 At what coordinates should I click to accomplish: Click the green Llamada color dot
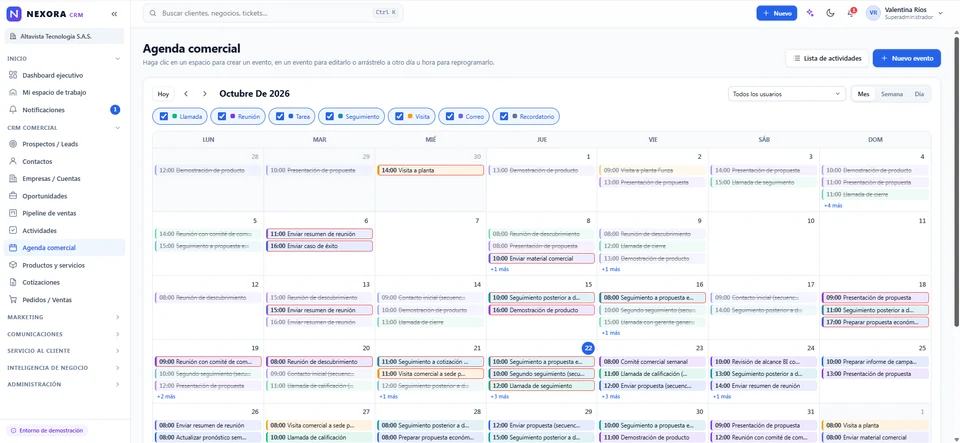[x=174, y=116]
